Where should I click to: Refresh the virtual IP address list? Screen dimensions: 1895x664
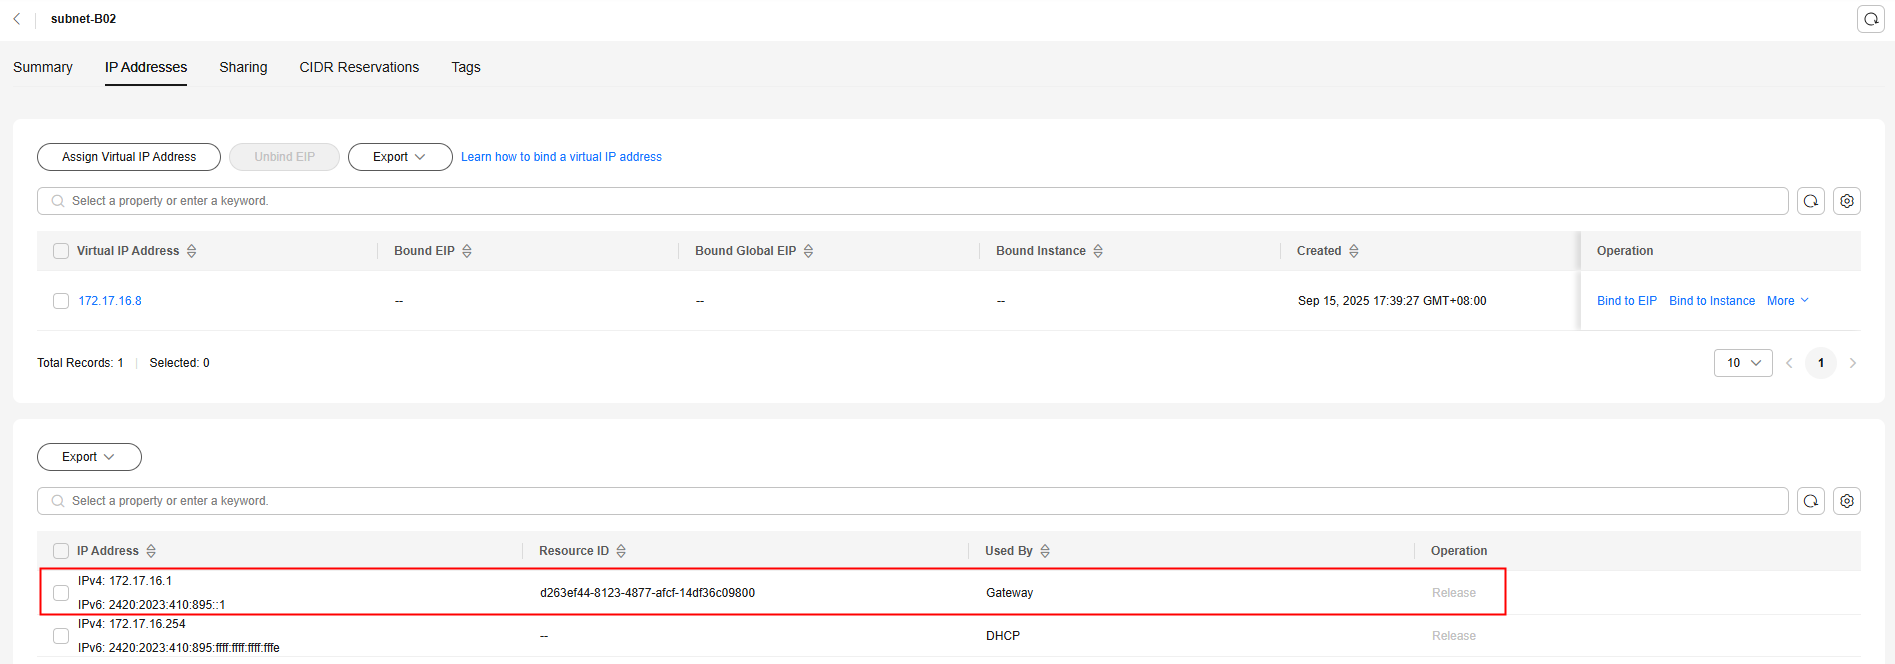(1810, 201)
